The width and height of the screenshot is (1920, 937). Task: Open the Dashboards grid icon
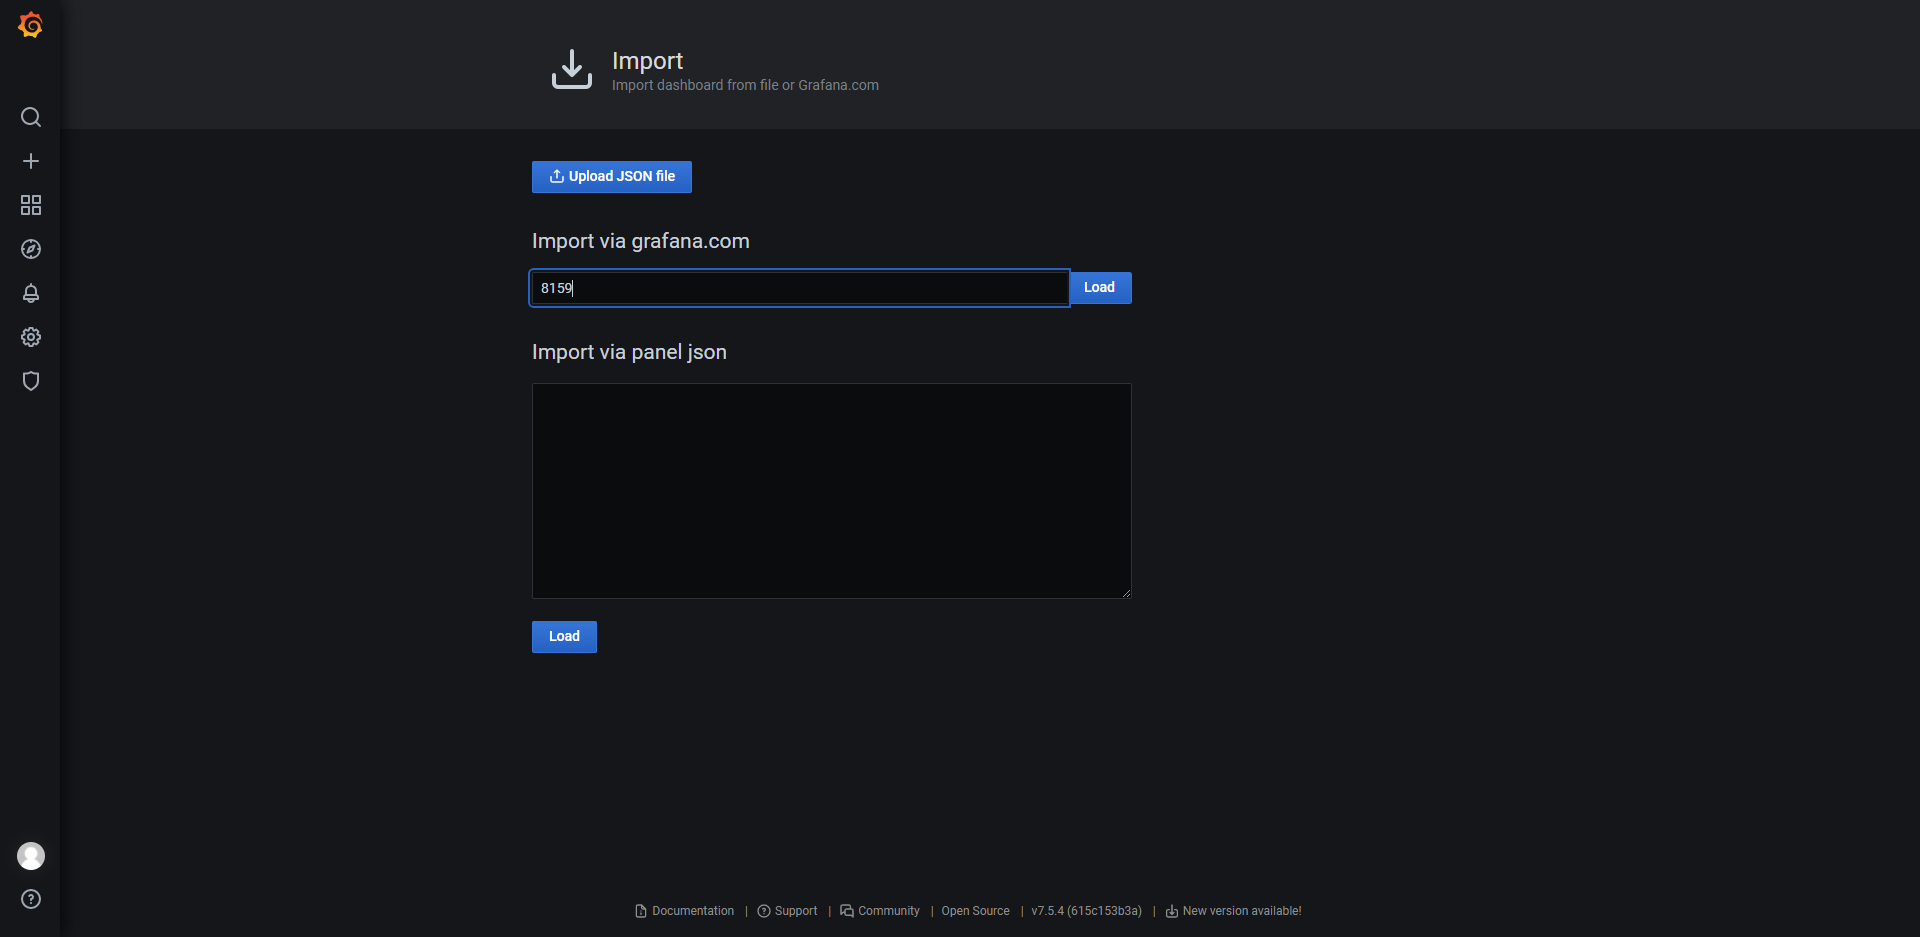point(31,205)
